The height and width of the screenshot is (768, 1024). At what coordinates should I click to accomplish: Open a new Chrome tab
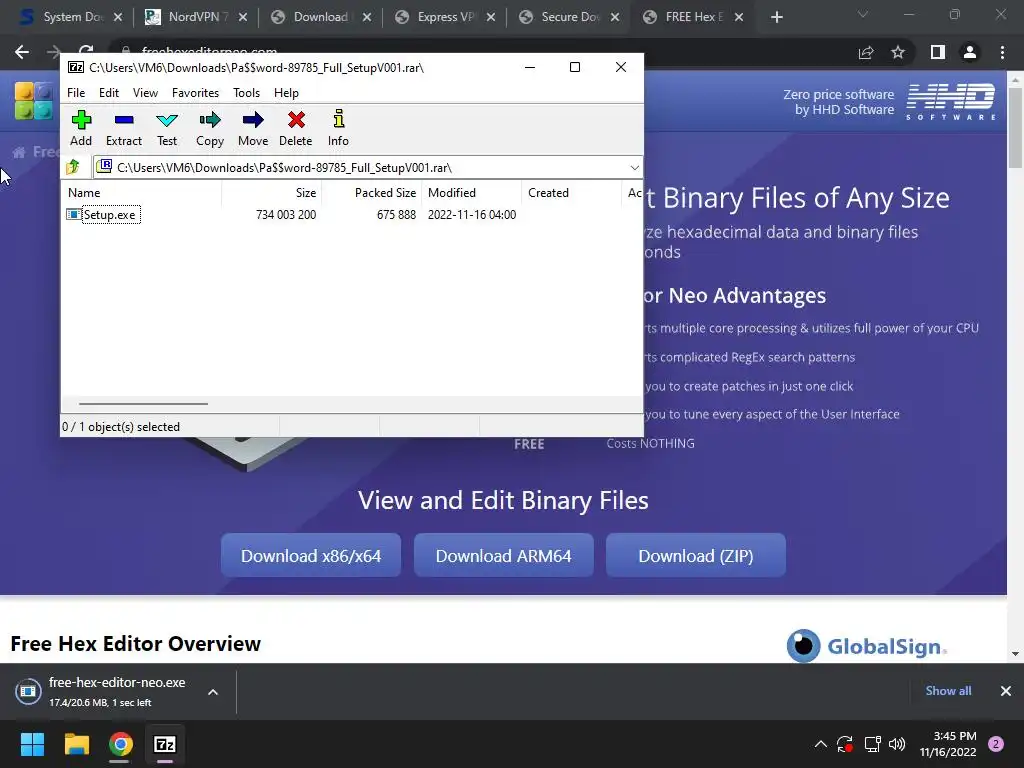[776, 17]
